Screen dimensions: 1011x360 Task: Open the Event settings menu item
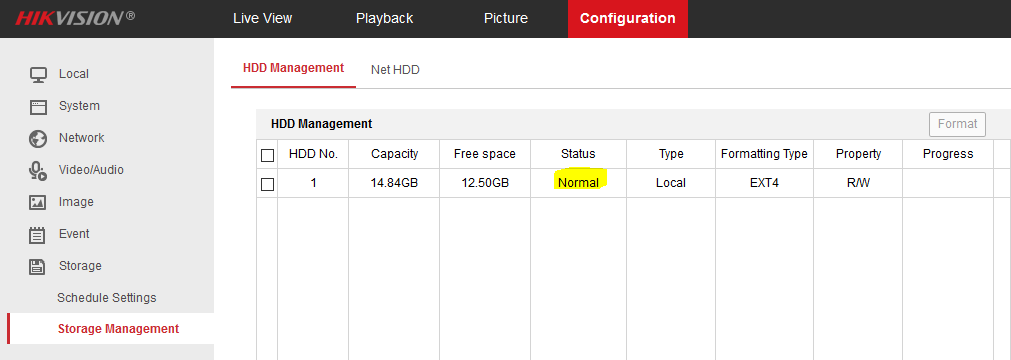pos(74,234)
